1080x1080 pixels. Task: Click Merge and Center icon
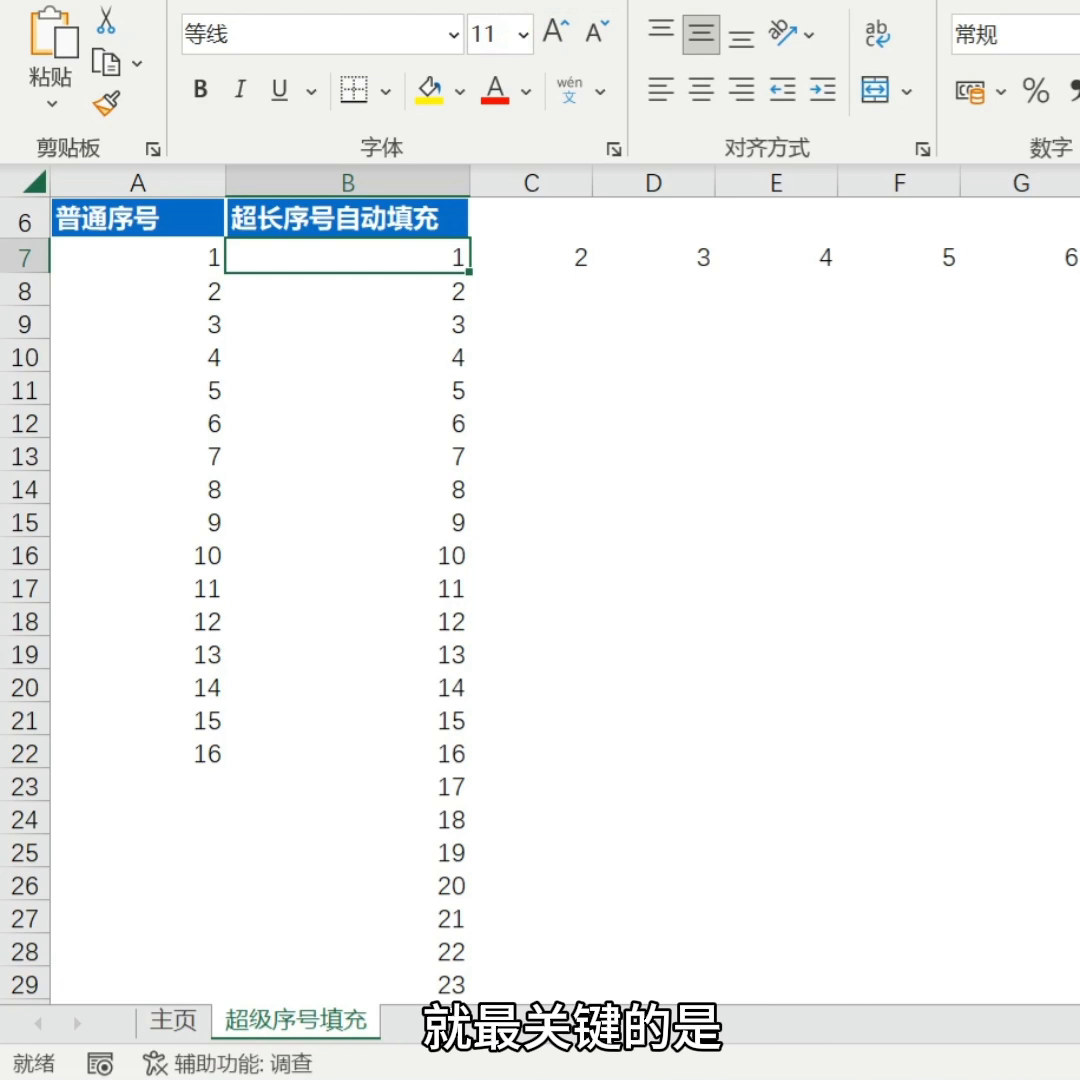[875, 90]
